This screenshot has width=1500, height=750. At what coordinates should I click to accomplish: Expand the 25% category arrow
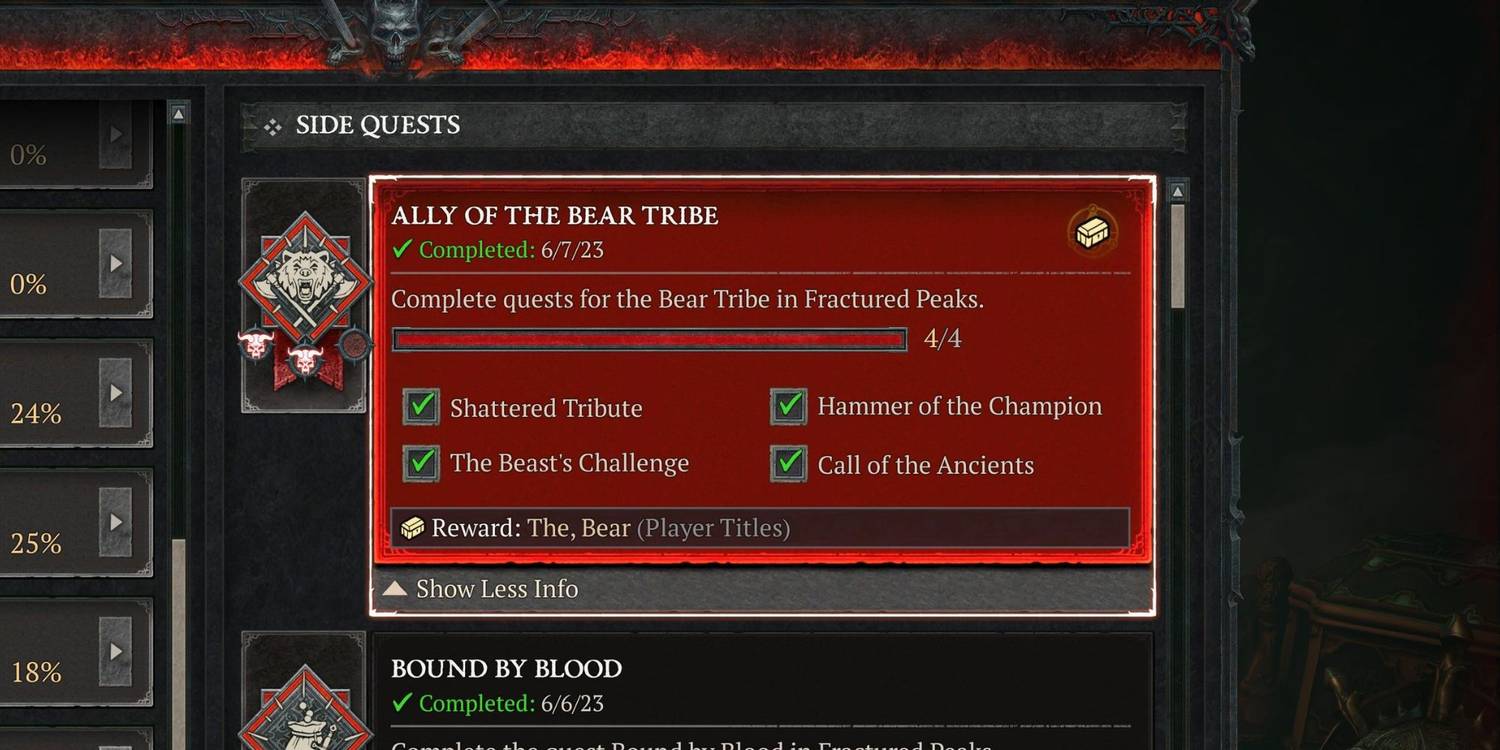click(x=116, y=522)
